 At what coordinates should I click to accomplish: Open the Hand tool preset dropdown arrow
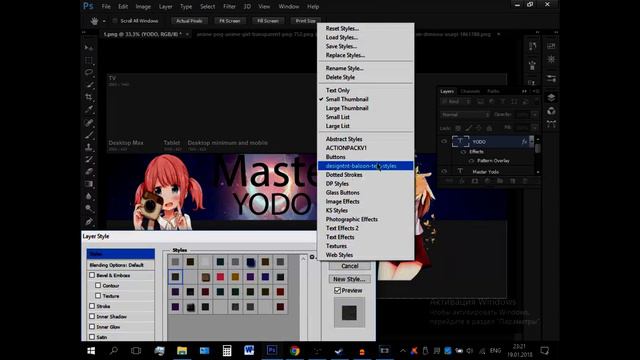104,21
